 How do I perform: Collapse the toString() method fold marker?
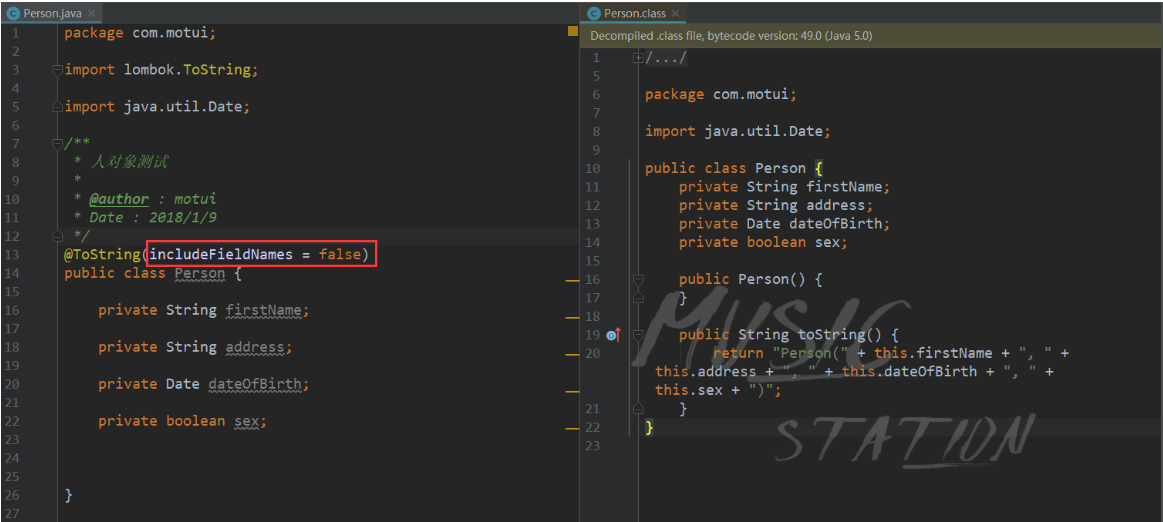638,335
